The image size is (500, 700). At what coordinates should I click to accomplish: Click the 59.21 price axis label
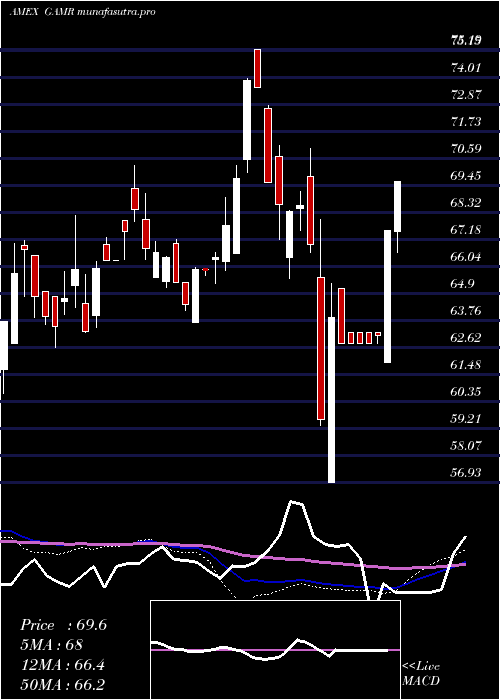466,418
